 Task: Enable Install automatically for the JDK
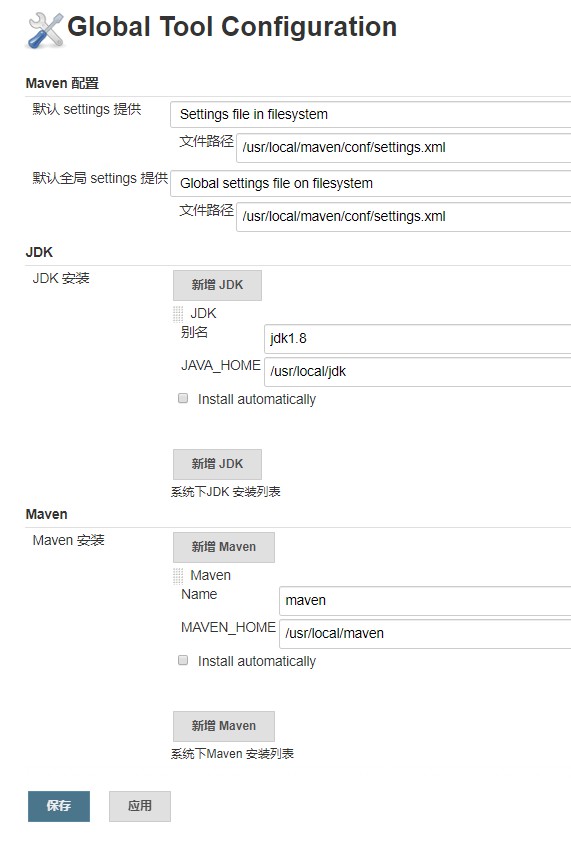(183, 399)
